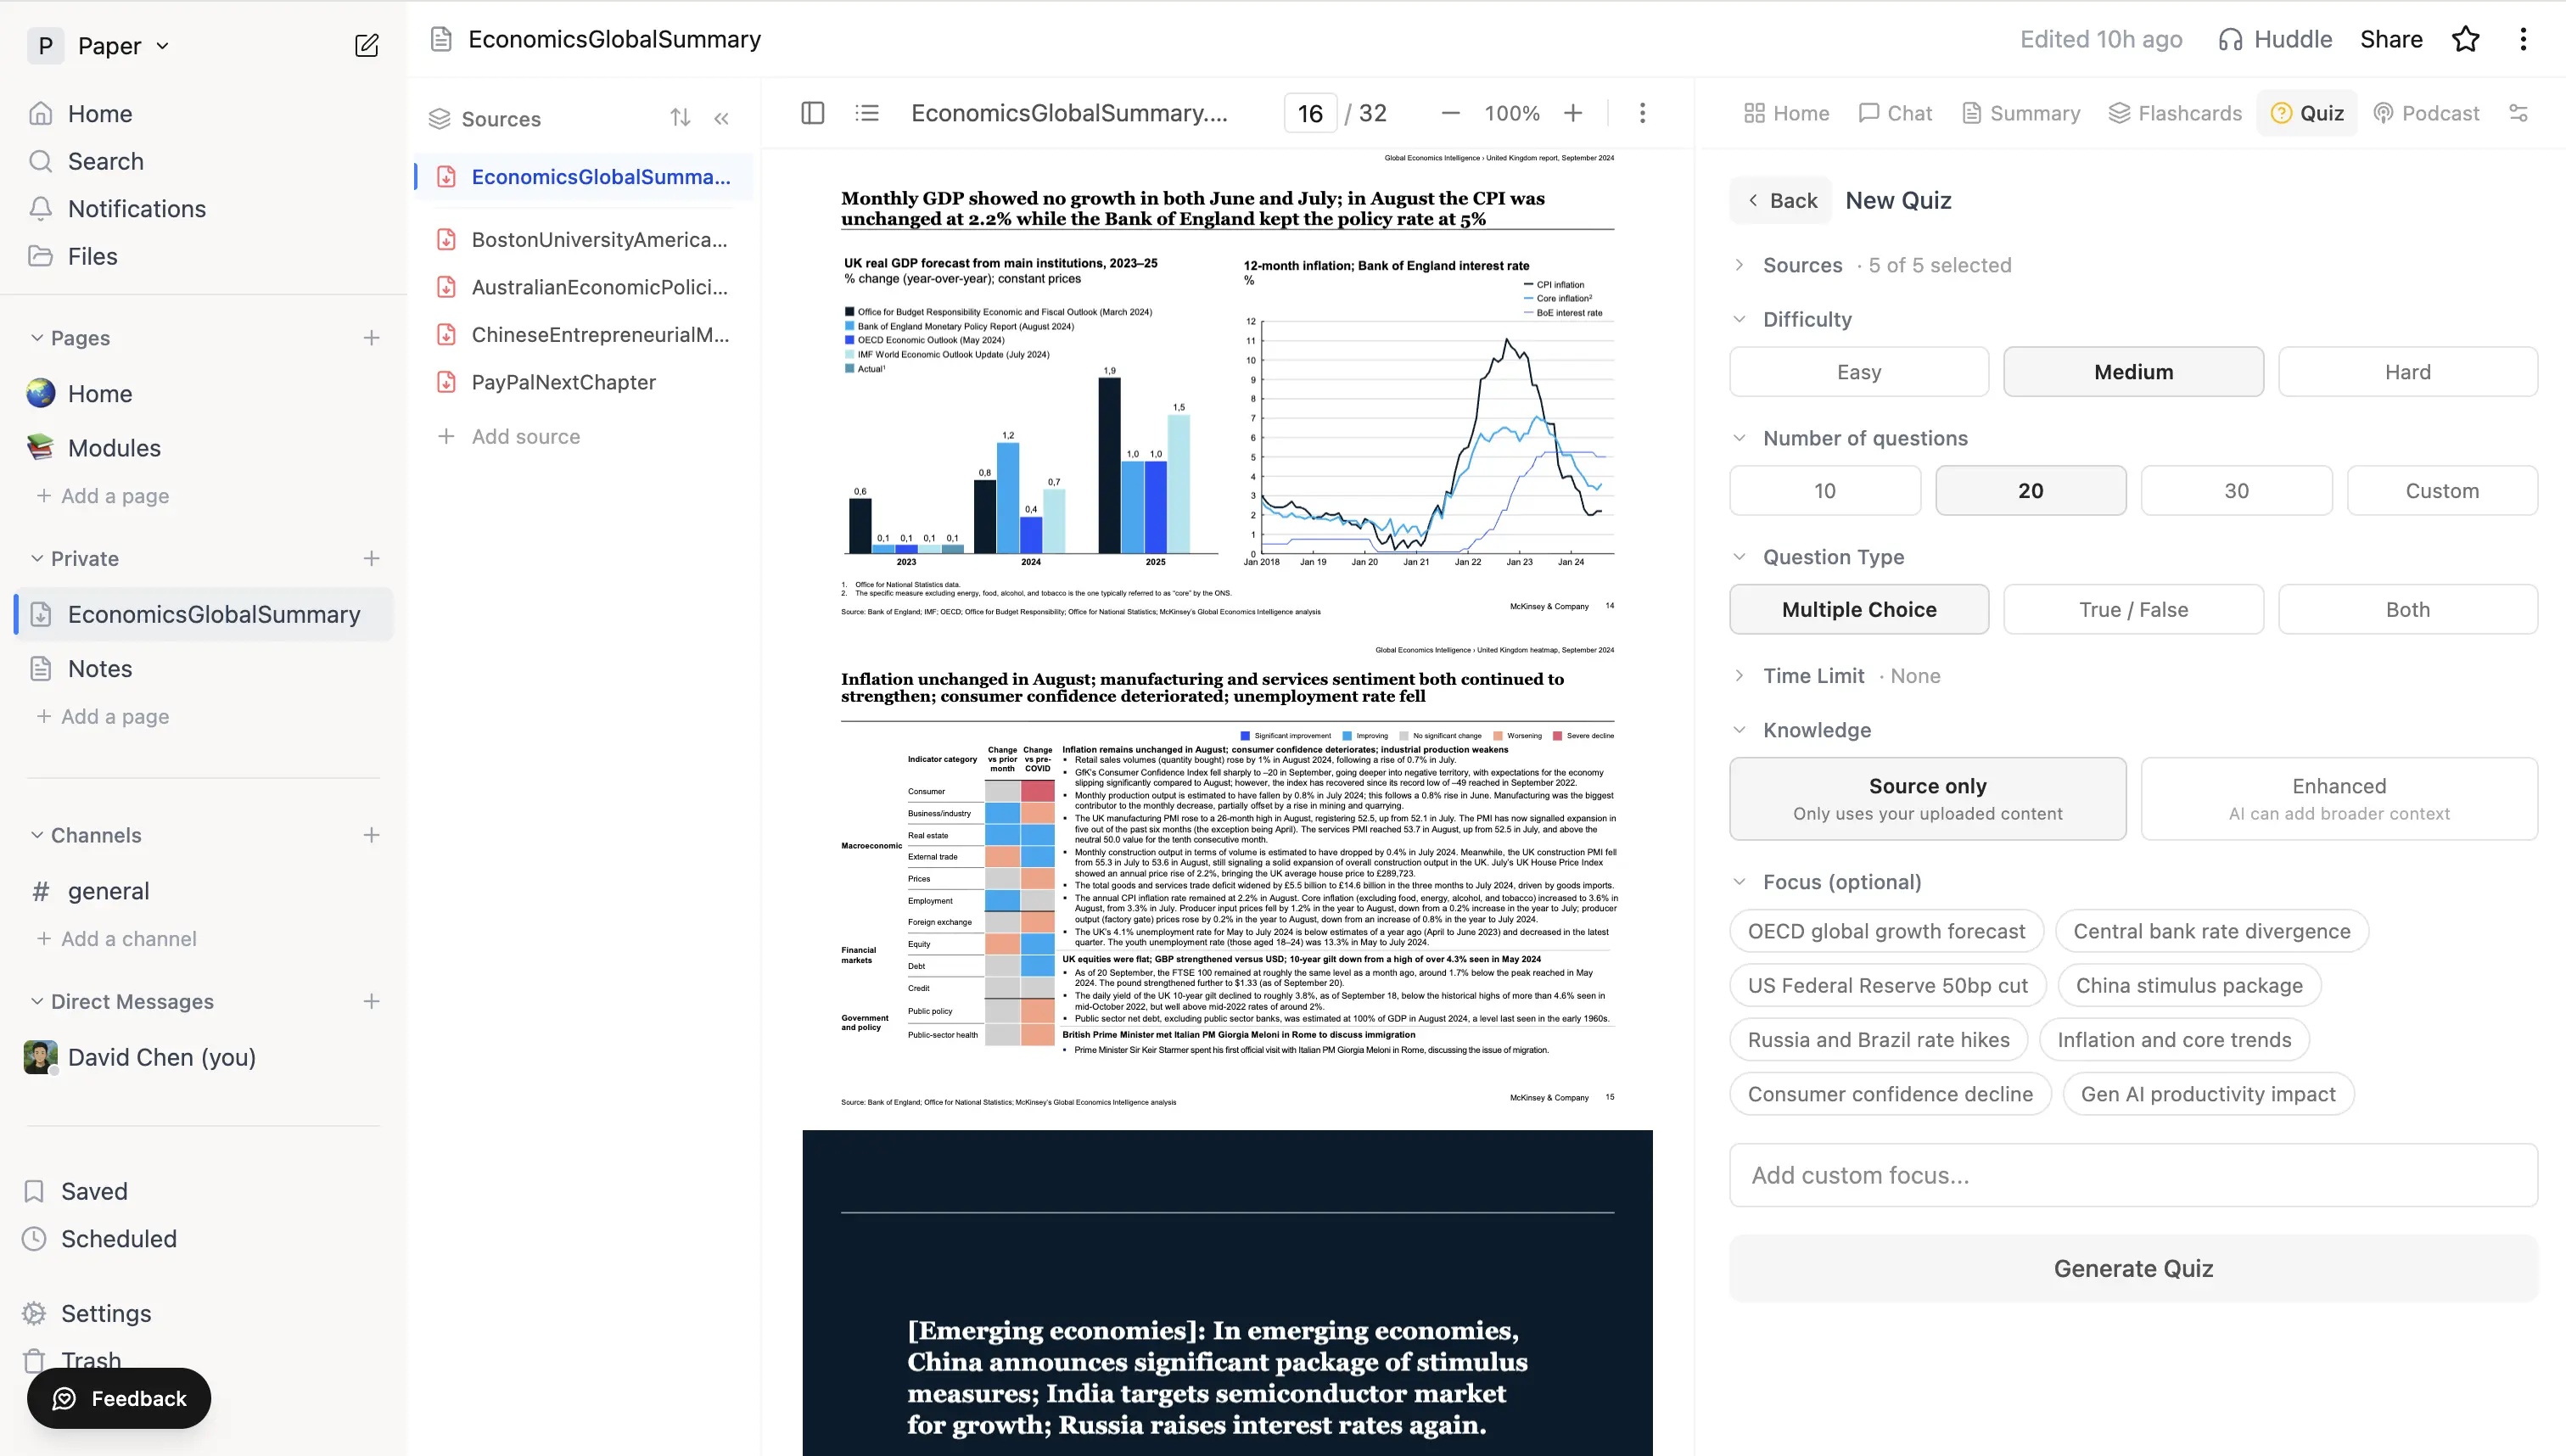Switch to the Podcast tab
2566x1456 pixels.
(2426, 113)
